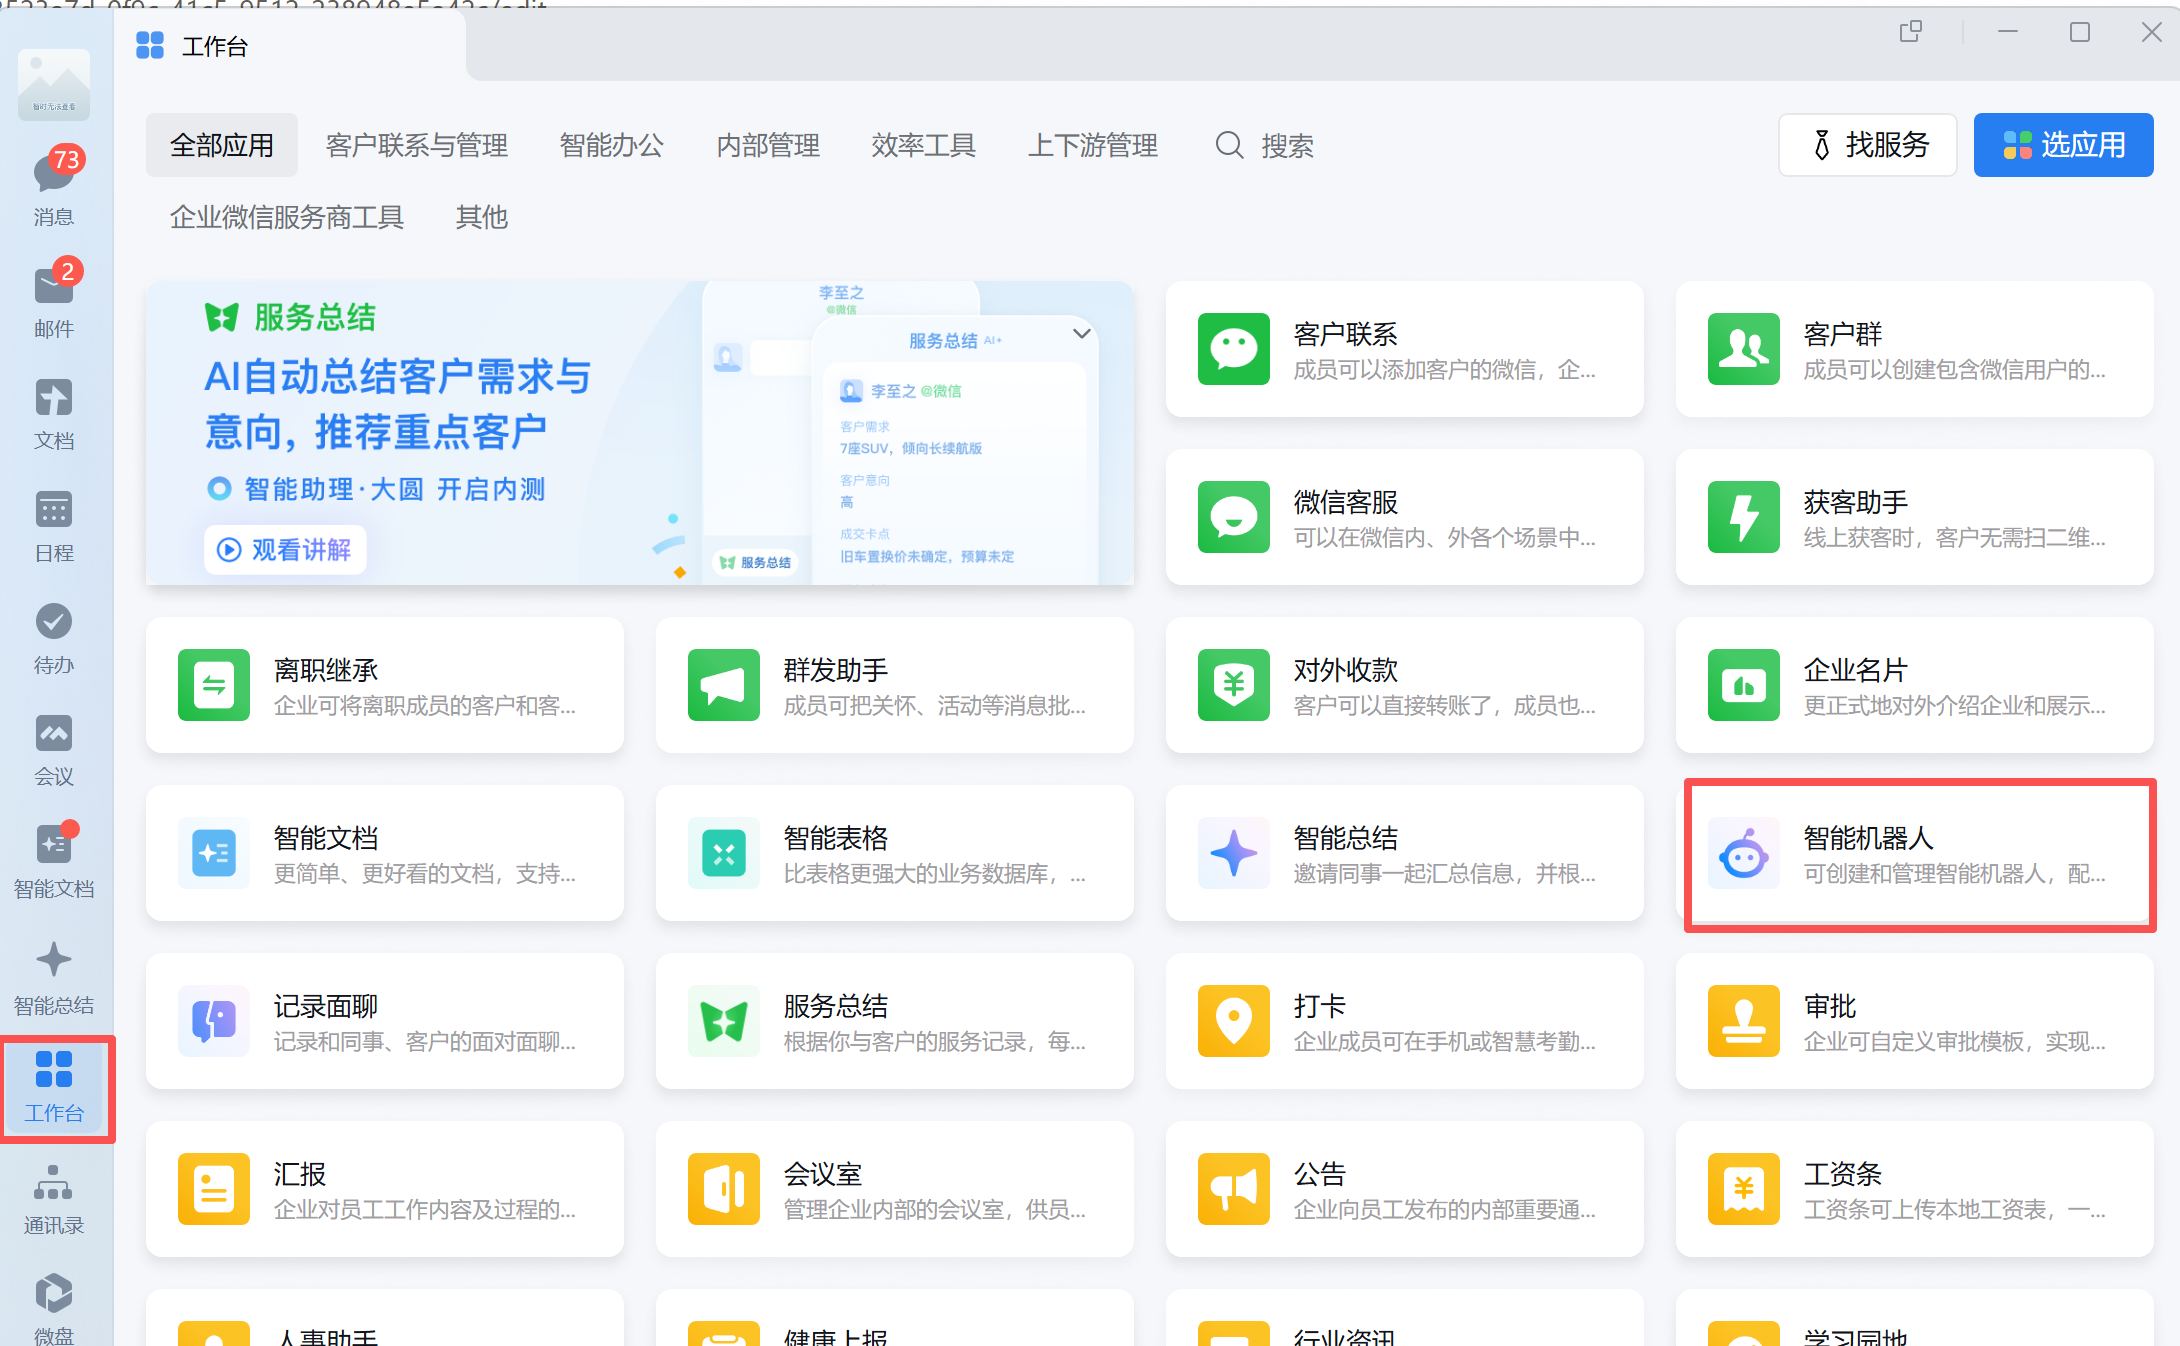Open the 会议室 app icon
The height and width of the screenshot is (1346, 2180).
(x=724, y=1189)
